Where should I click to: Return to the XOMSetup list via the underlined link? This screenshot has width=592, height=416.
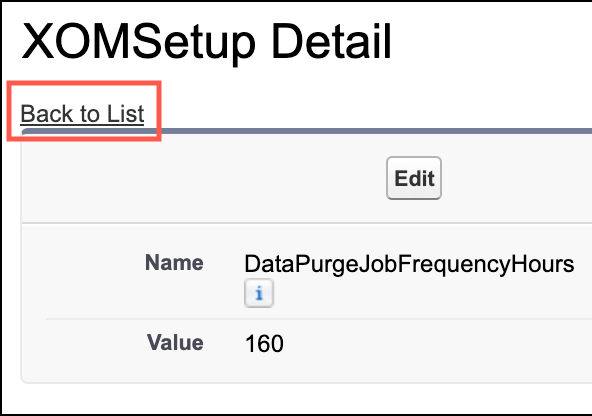coord(82,114)
